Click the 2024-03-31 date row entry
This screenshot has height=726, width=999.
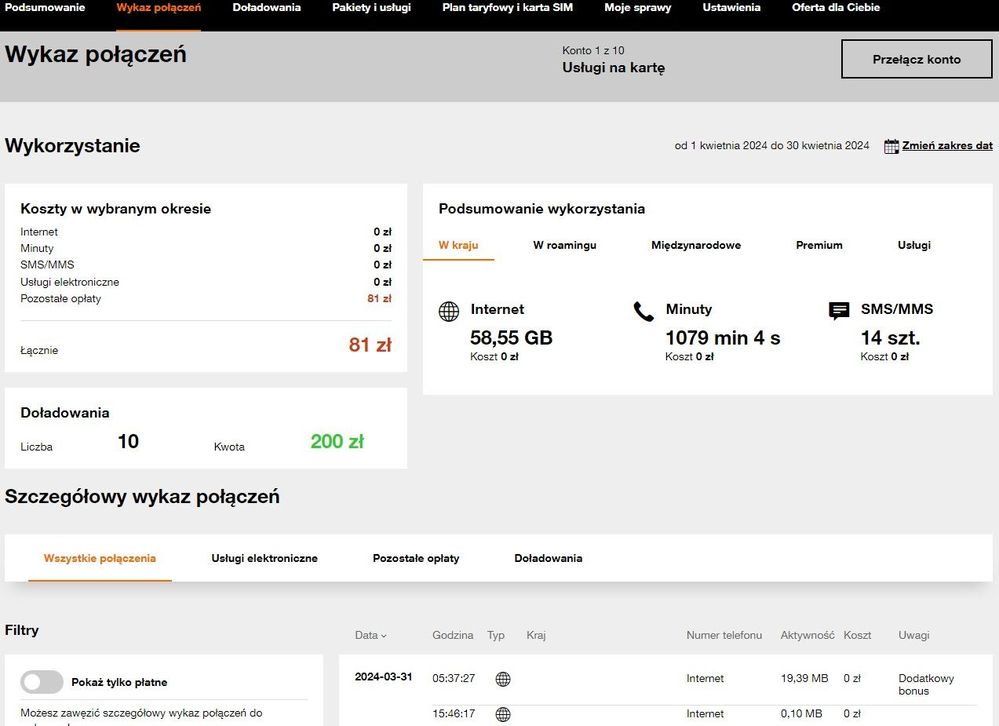coord(382,677)
